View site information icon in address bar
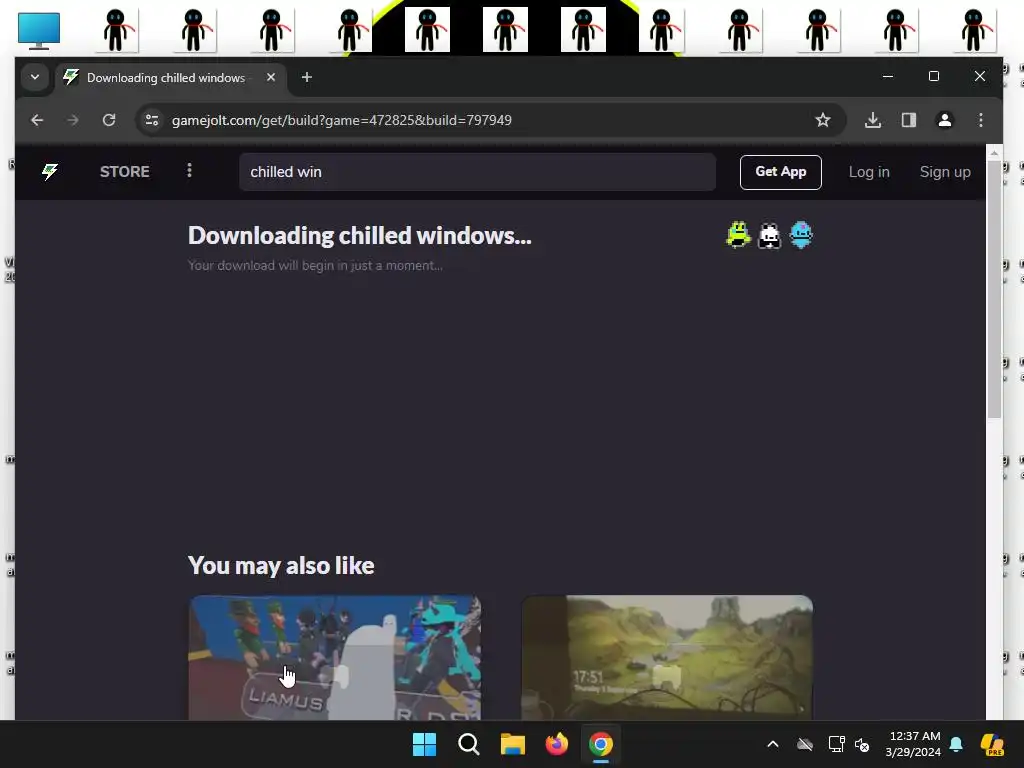Viewport: 1024px width, 768px height. coord(152,120)
